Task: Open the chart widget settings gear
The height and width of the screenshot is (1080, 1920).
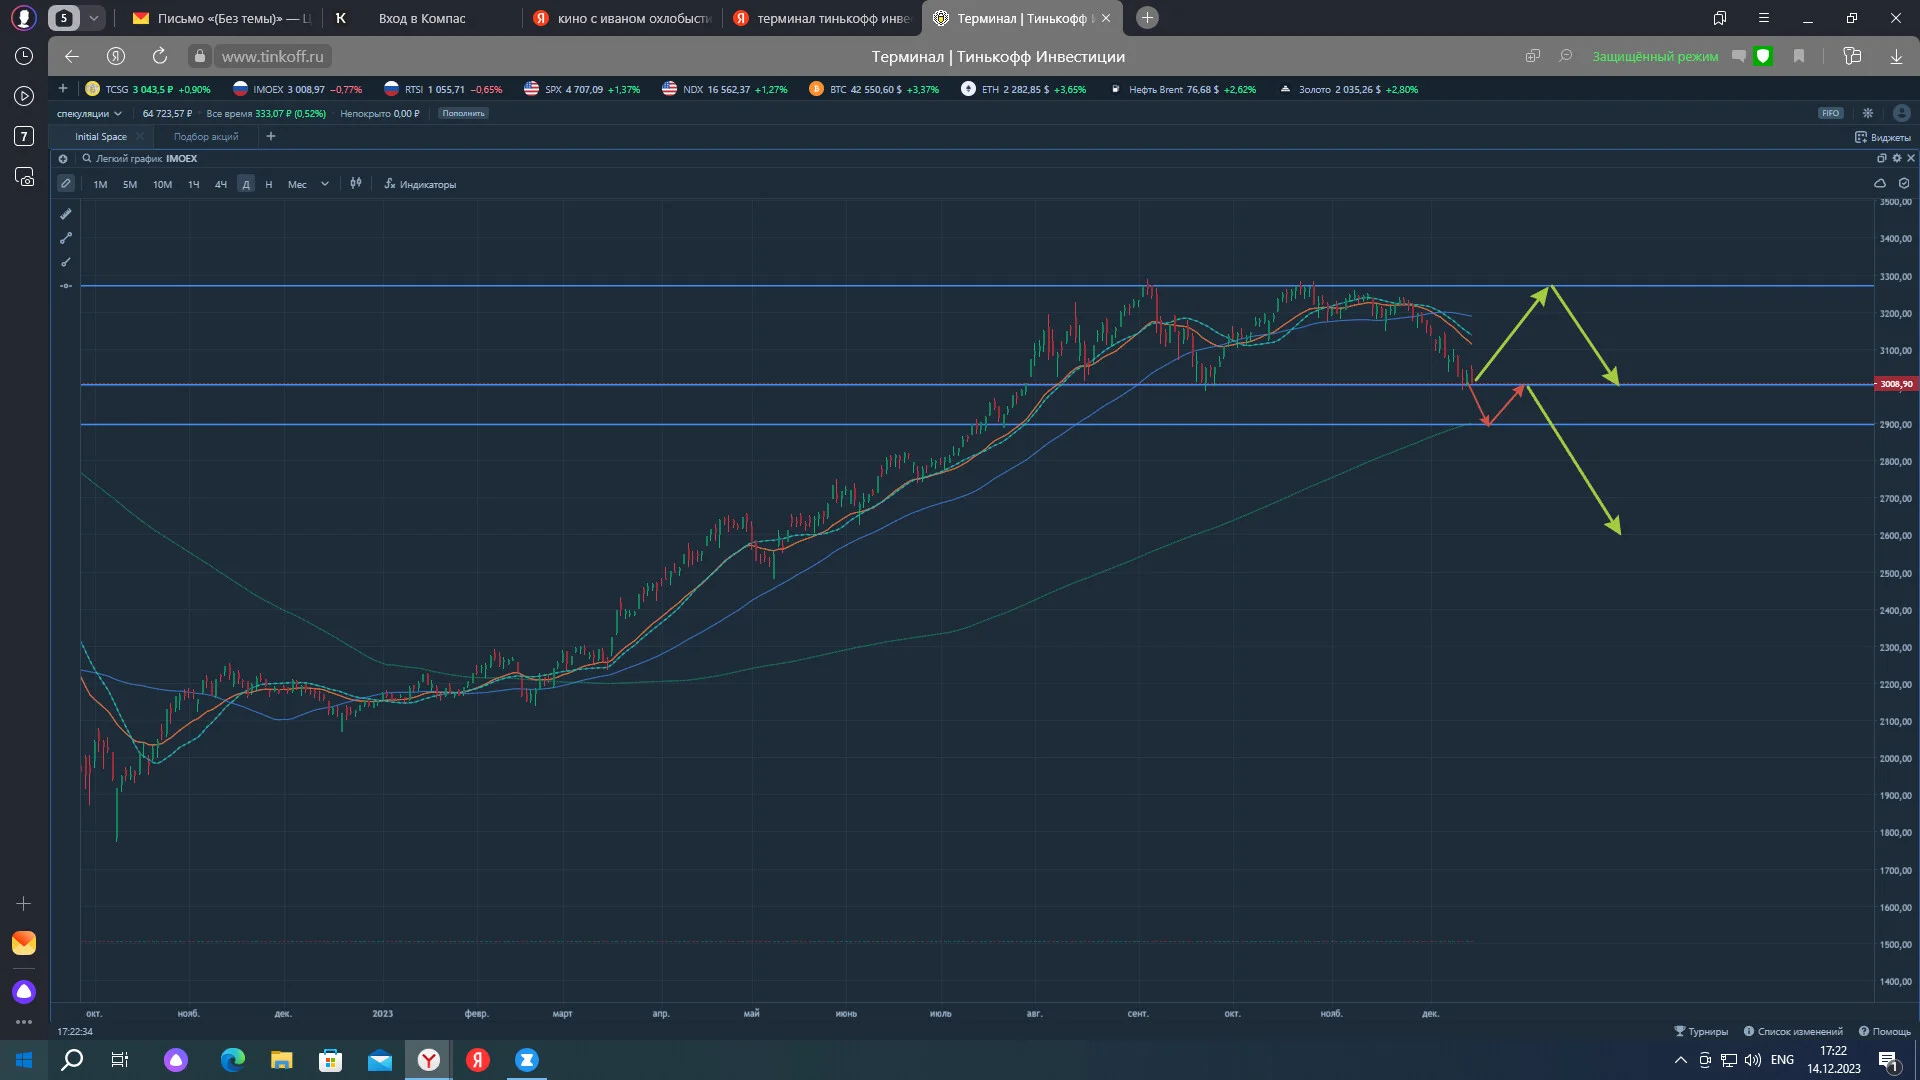Action: 1896,158
